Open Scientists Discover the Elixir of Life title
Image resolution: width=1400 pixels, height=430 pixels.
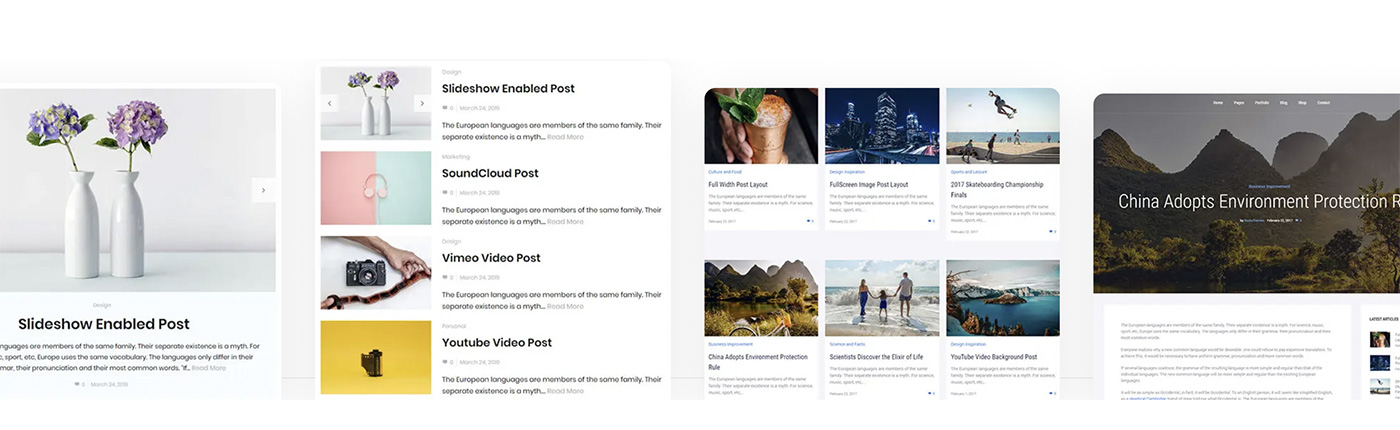(x=876, y=357)
